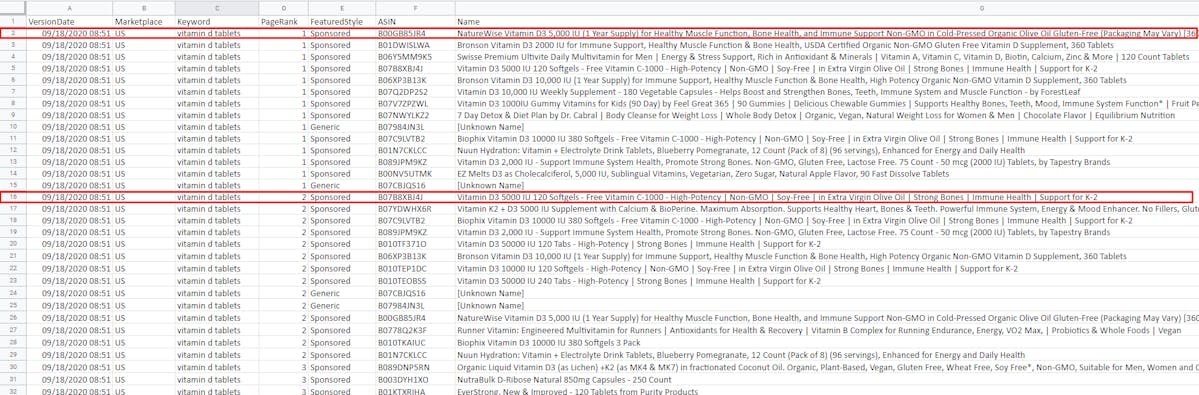Select ASIN cell B07NWYLKZ2
The image size is (1199, 395).
point(415,115)
